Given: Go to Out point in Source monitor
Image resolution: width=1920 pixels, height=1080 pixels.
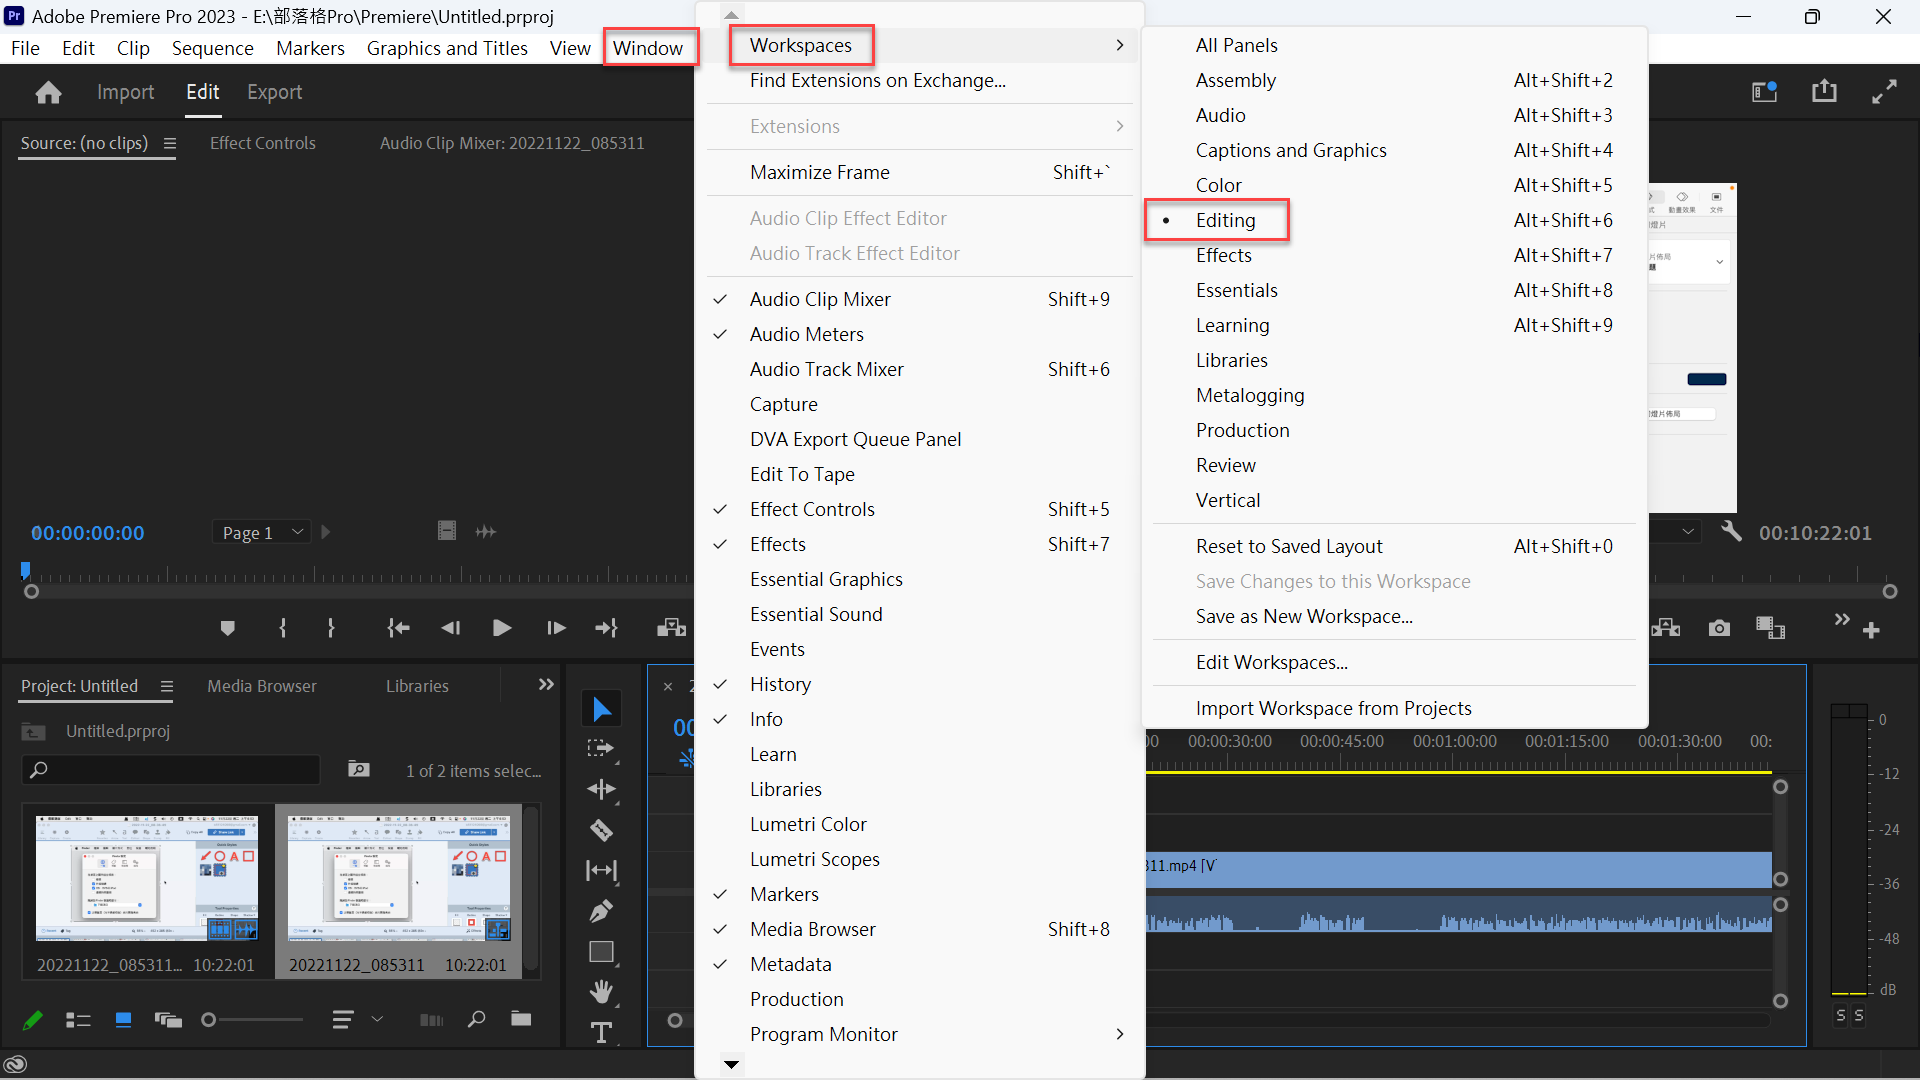Looking at the screenshot, I should tap(607, 628).
